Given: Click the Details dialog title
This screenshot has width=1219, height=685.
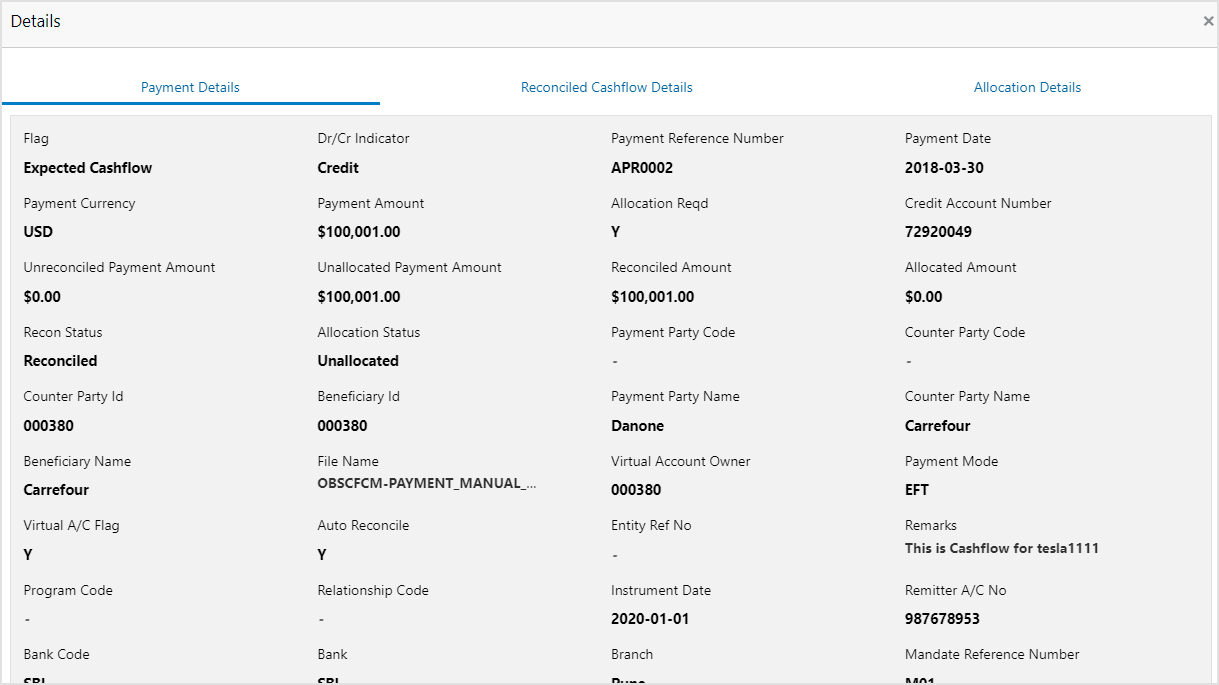Looking at the screenshot, I should (36, 21).
